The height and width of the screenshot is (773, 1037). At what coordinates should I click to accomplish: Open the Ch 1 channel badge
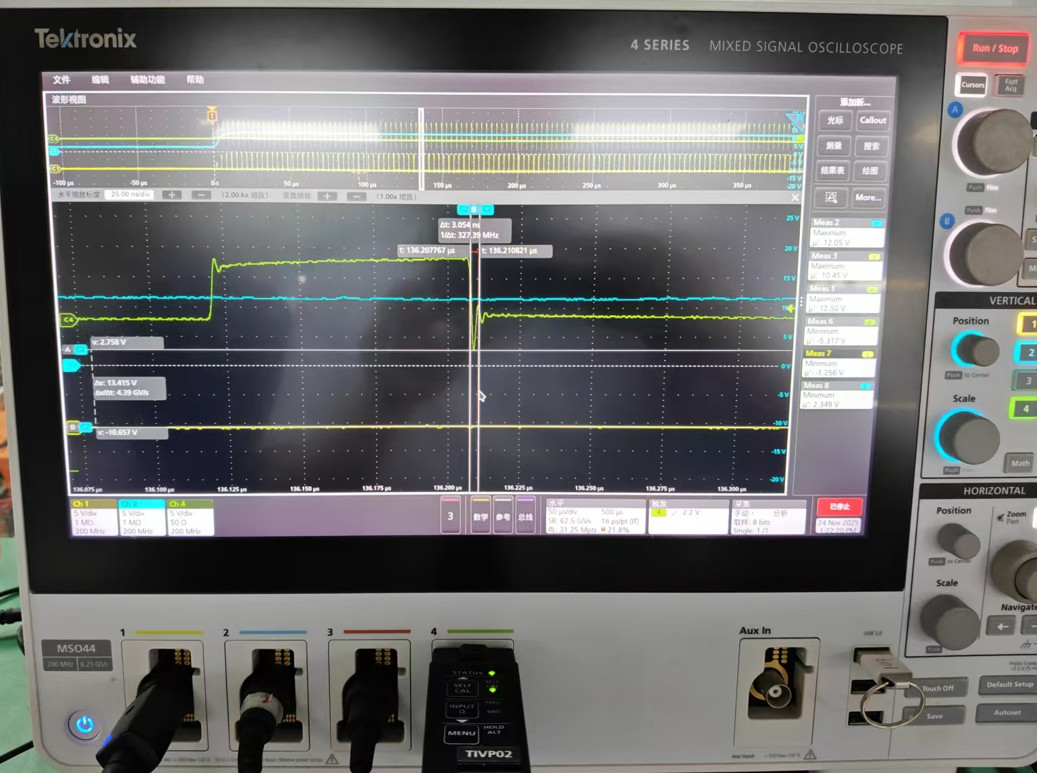pos(93,517)
